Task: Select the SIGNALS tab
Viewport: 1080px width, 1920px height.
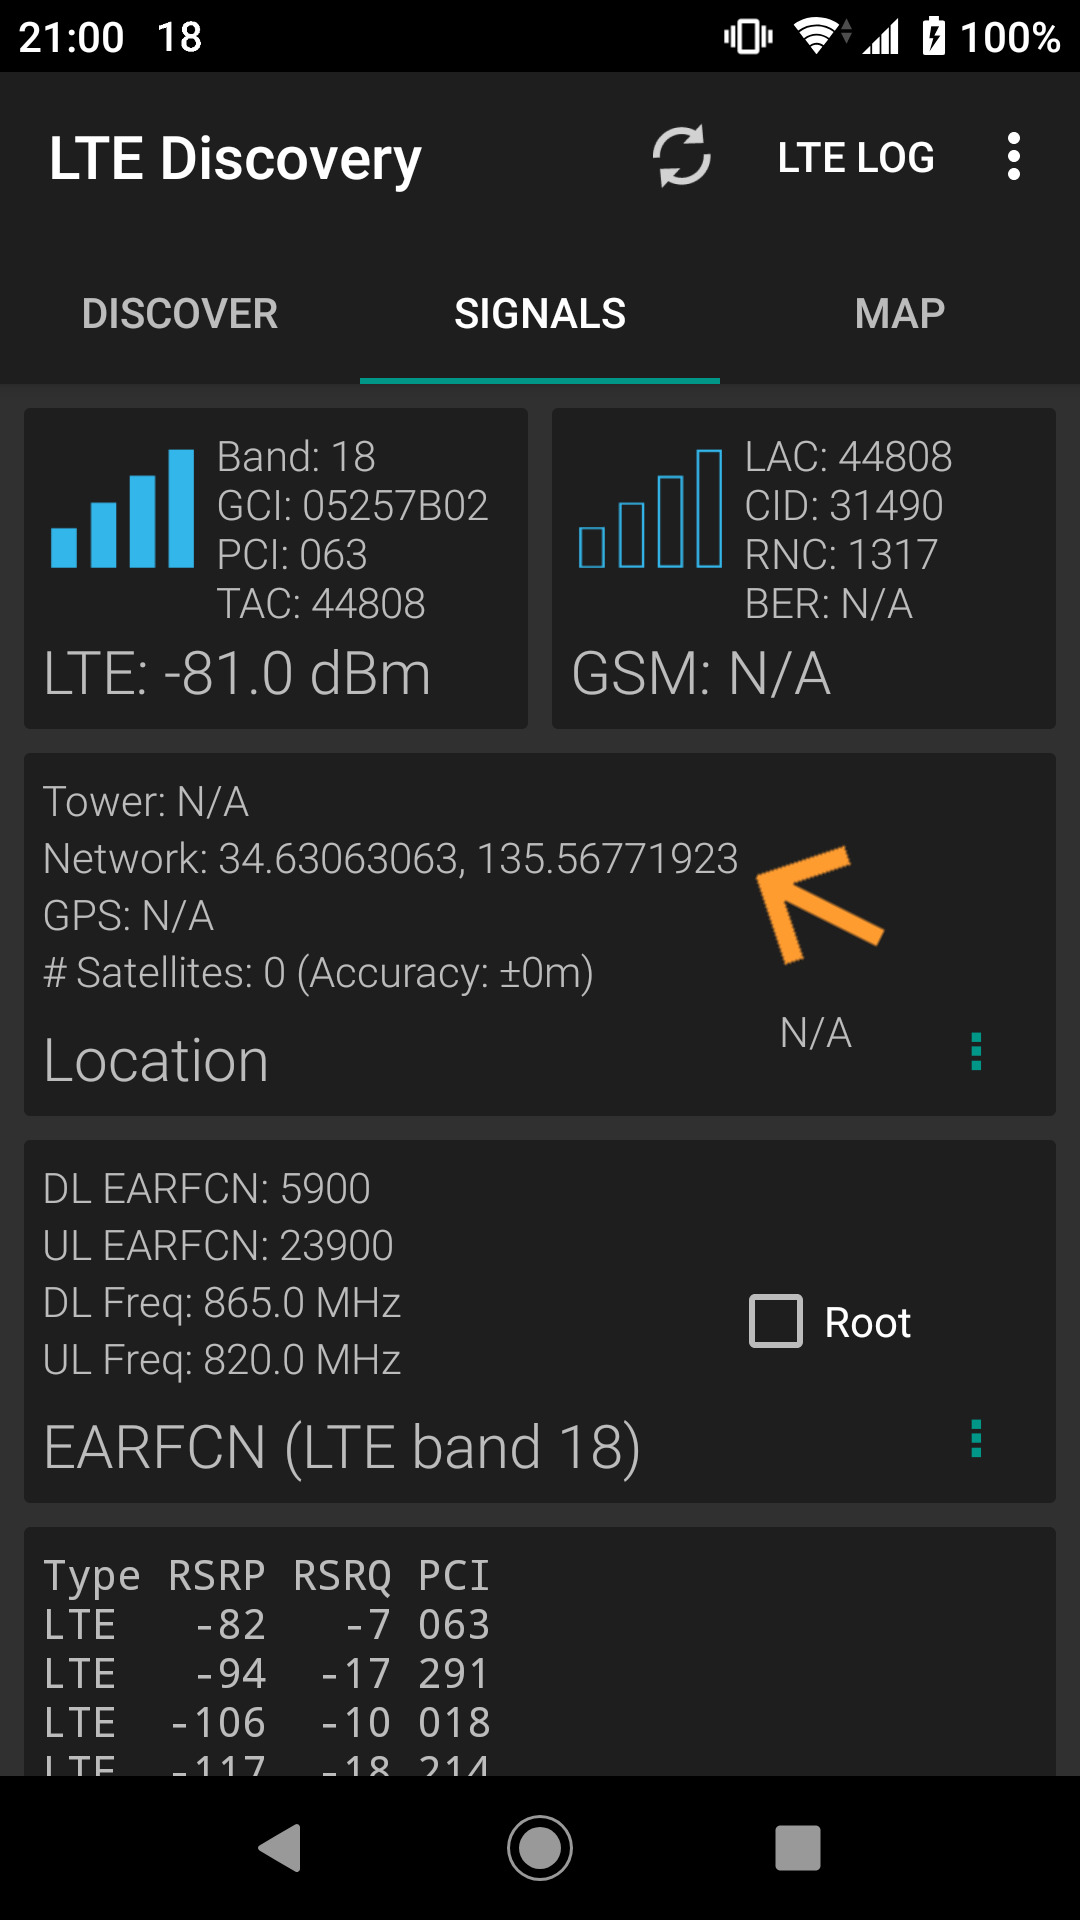Action: [540, 314]
